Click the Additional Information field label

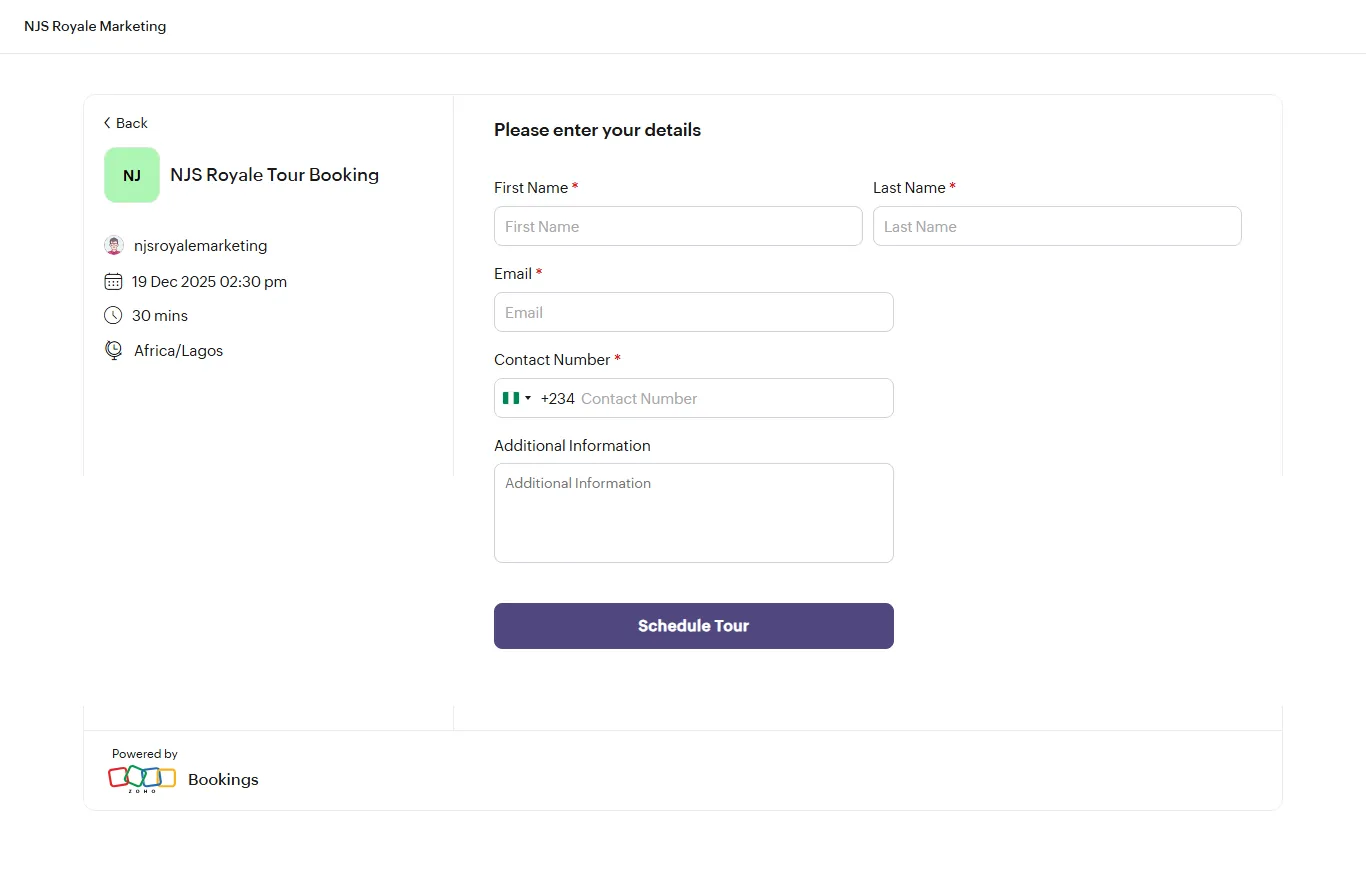(572, 446)
